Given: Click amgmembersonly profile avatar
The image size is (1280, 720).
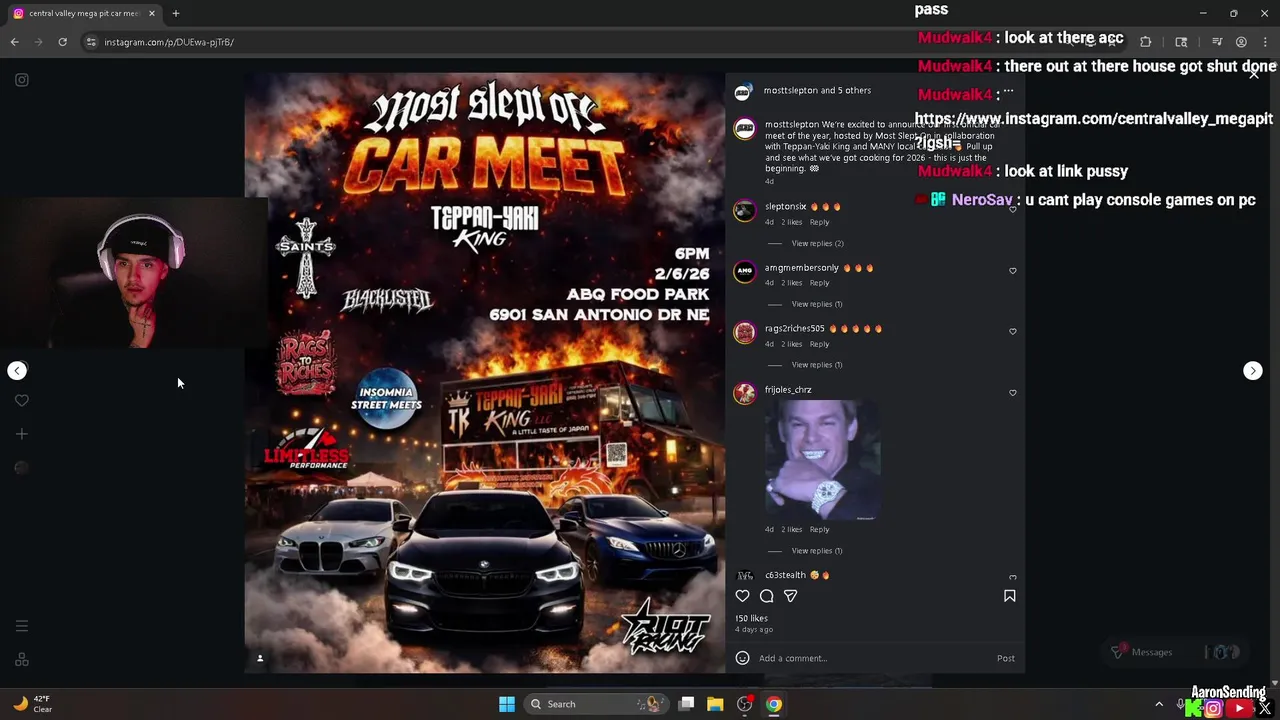Looking at the screenshot, I should point(745,272).
